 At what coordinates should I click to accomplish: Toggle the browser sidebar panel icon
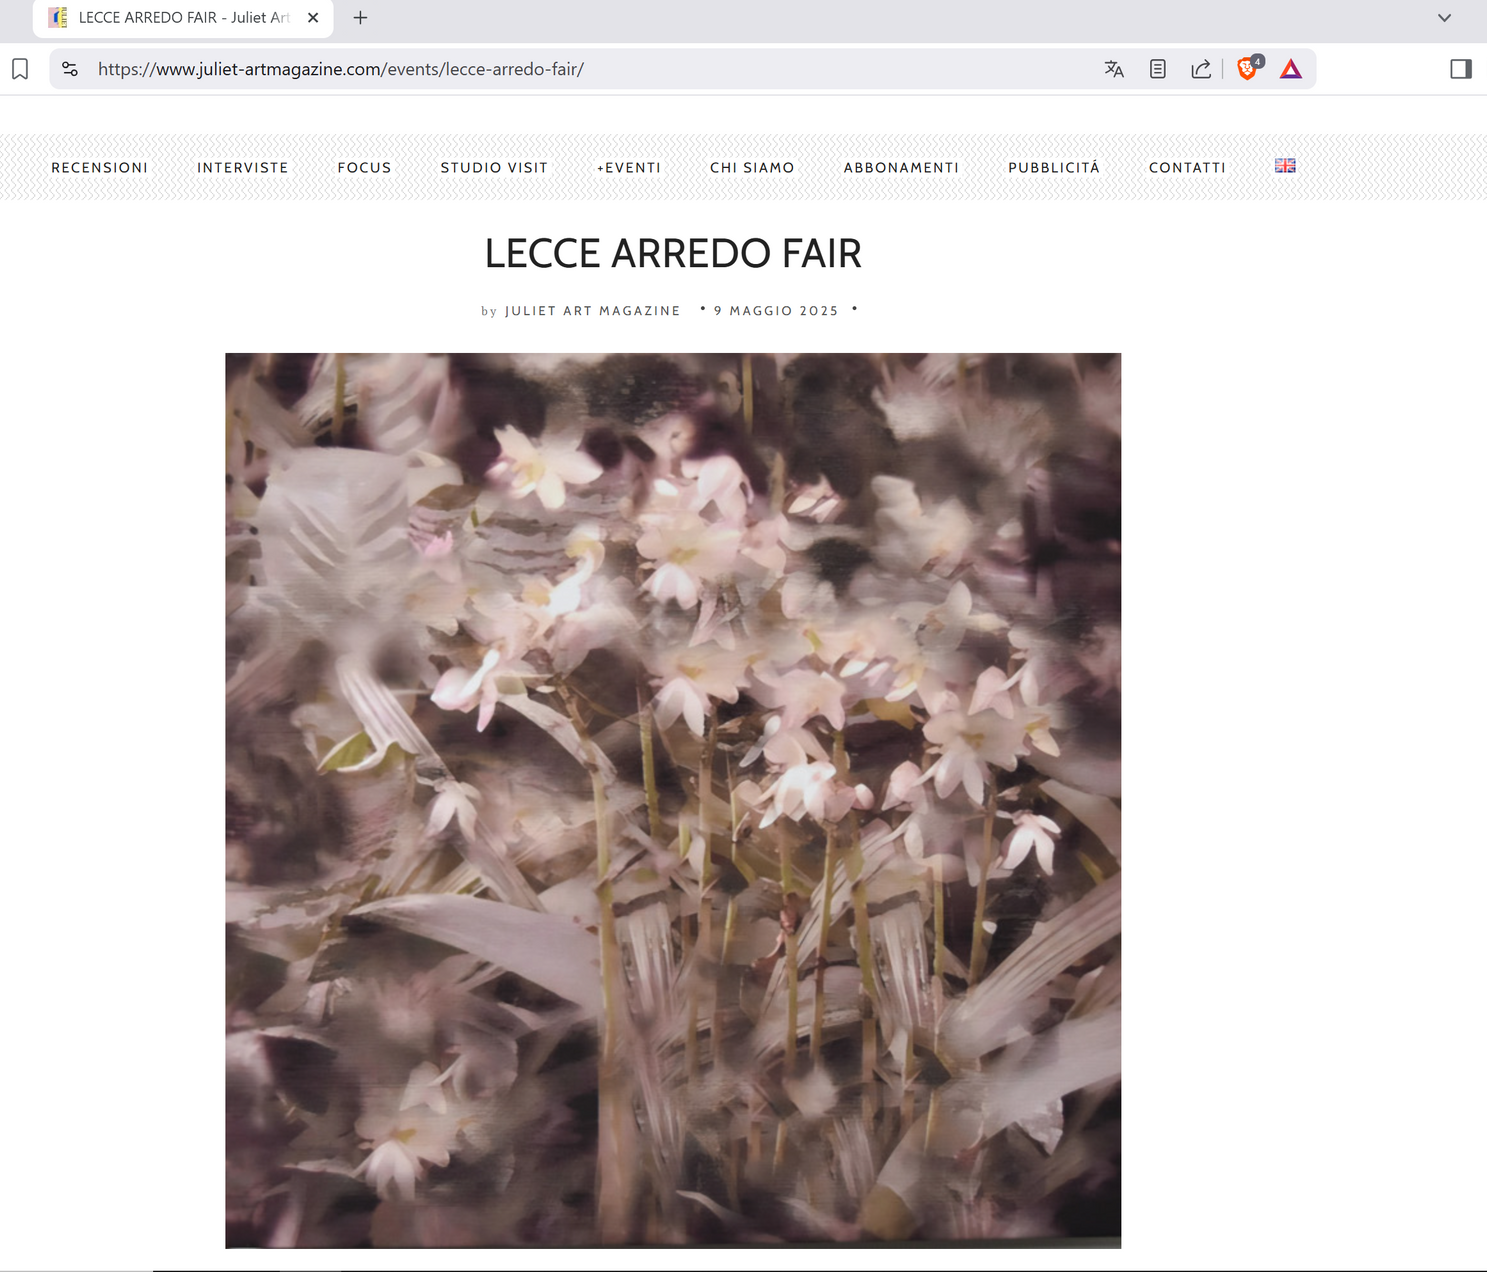coord(1461,69)
